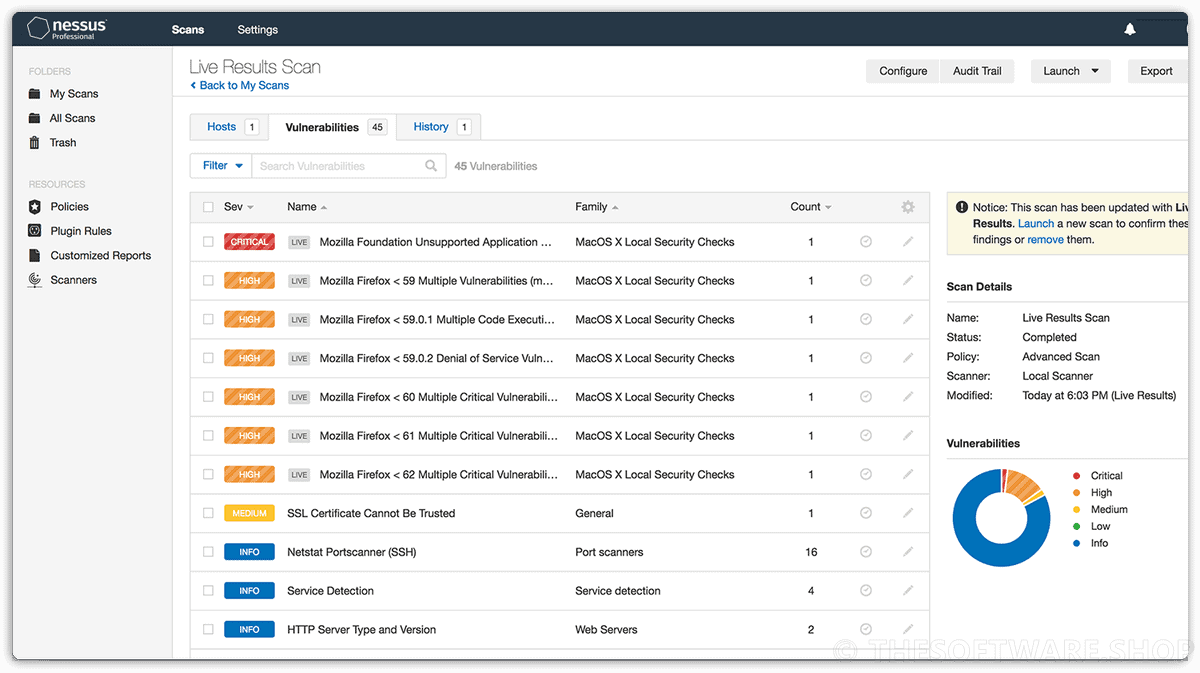Click the Critical legend color dot
1200x673 pixels.
(1076, 476)
